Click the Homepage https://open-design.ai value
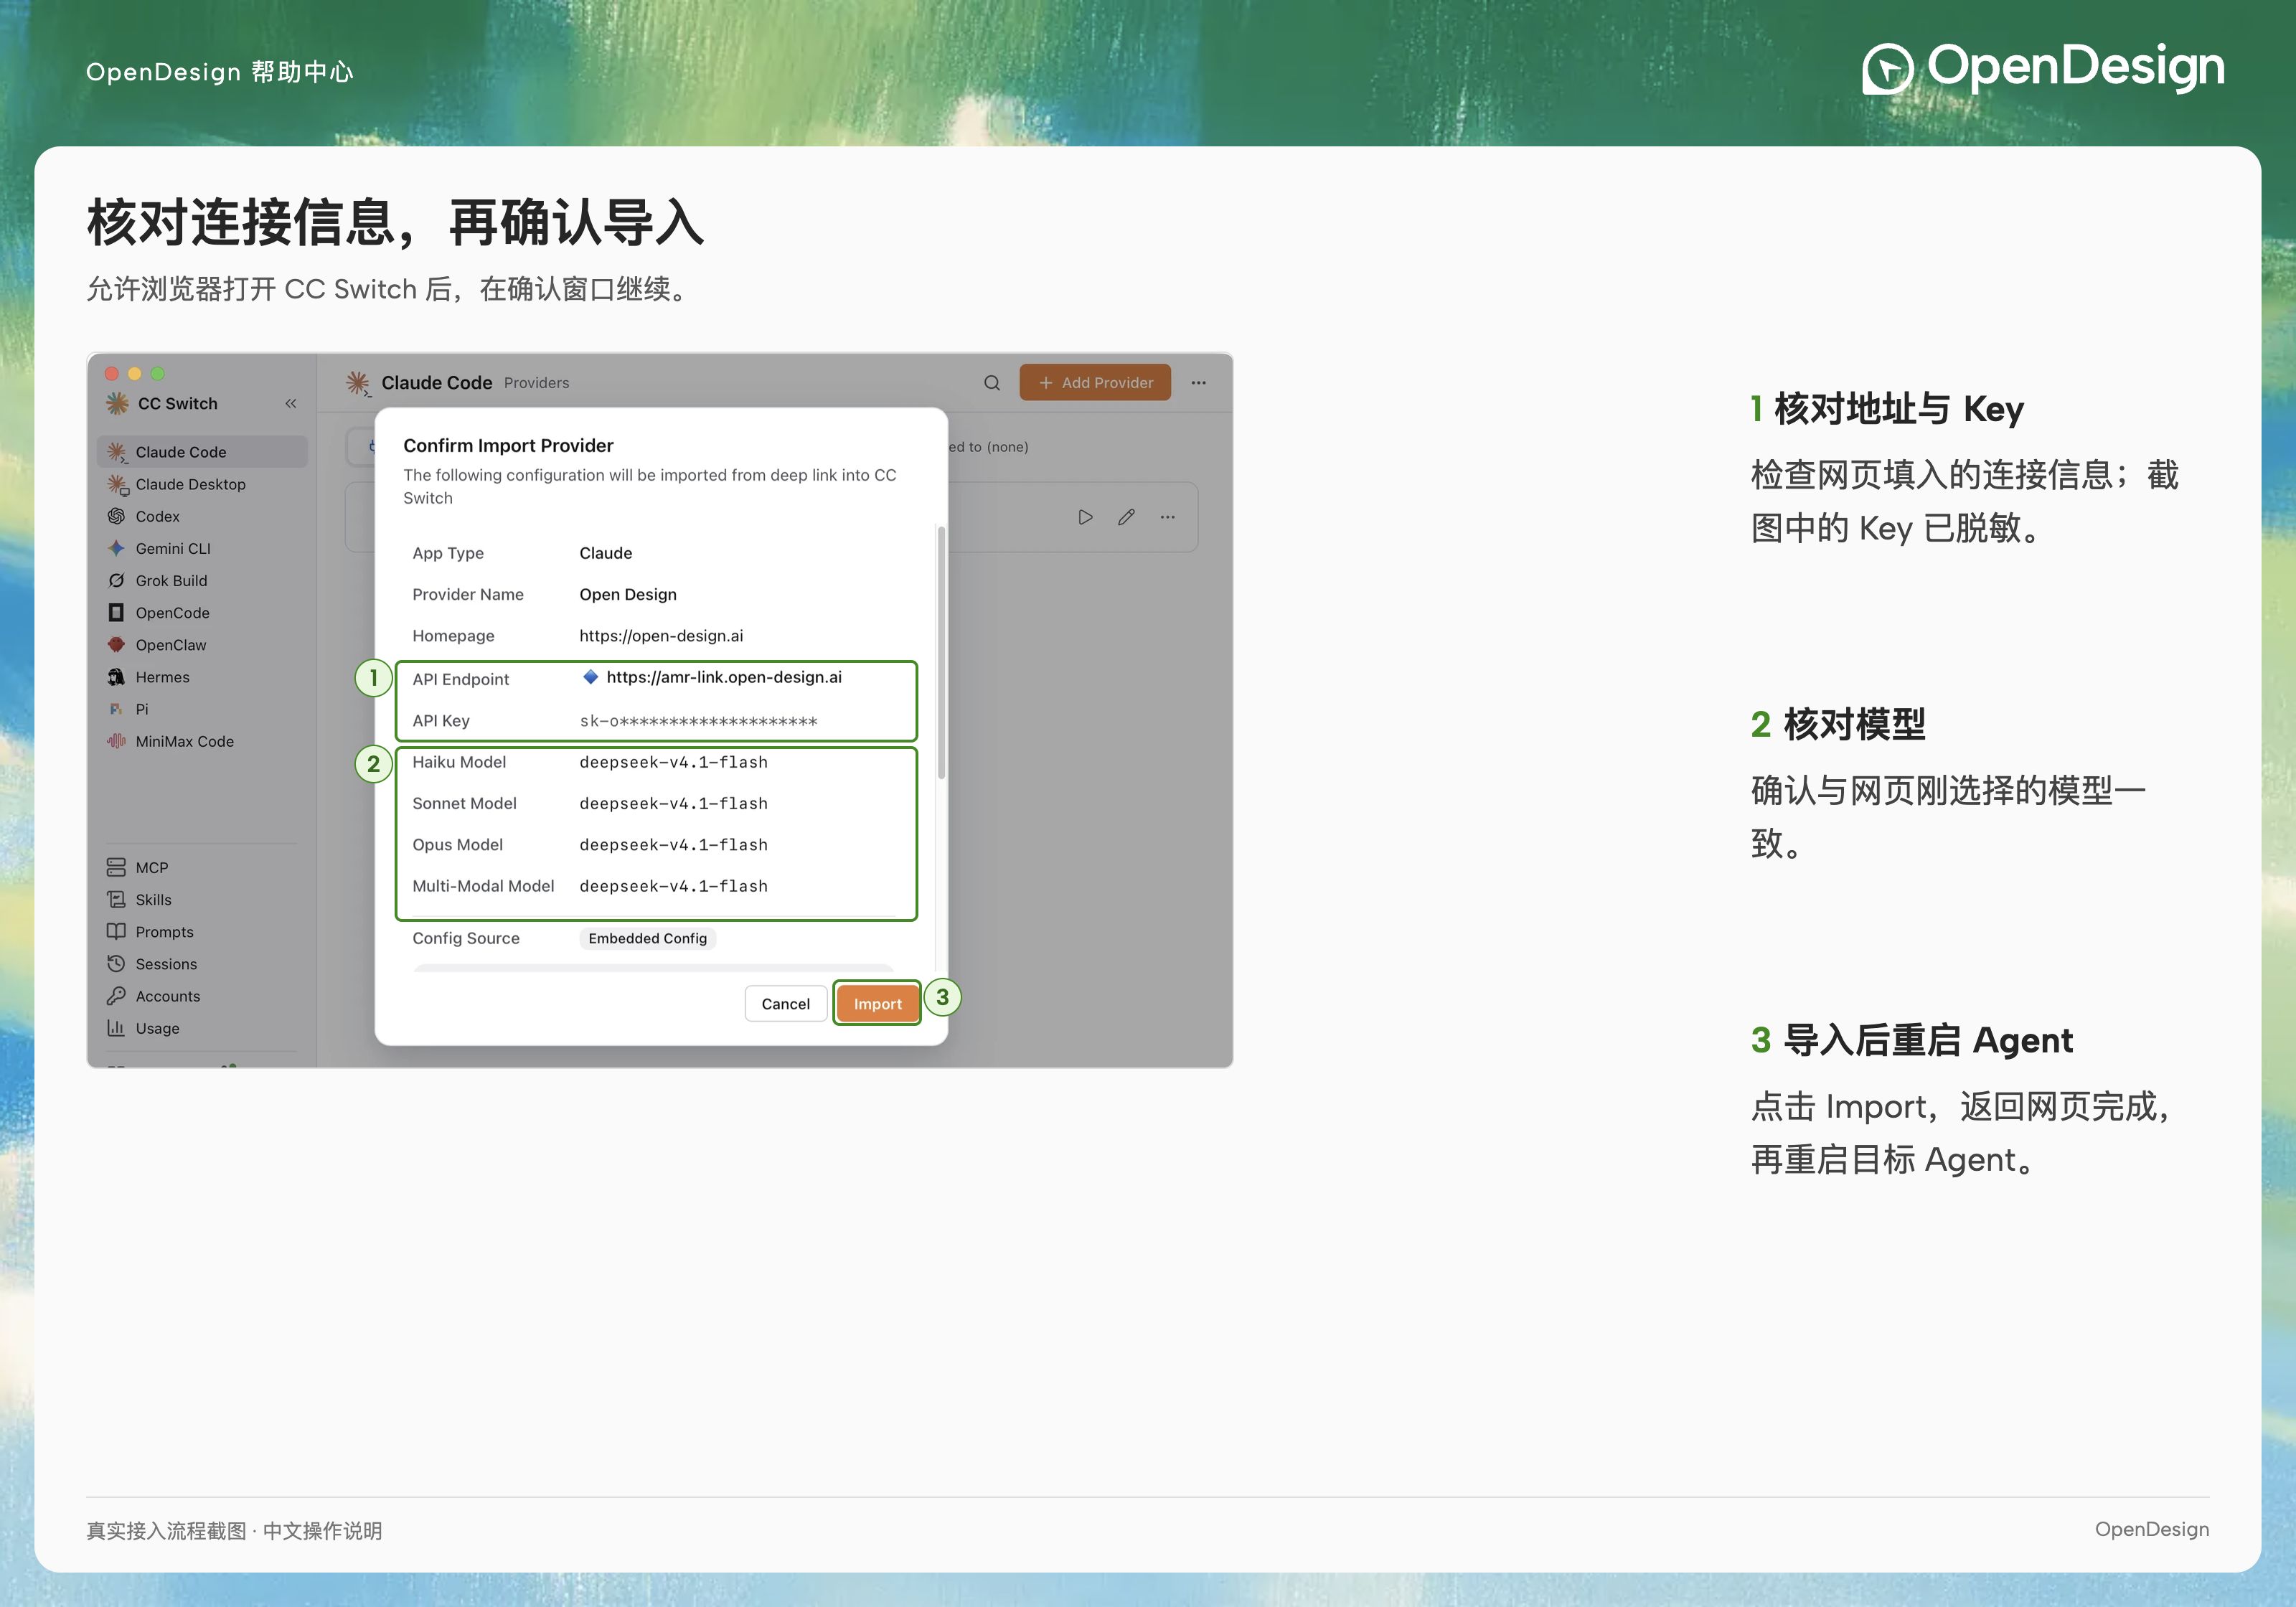Screen dimensions: 2296x1607 661,636
